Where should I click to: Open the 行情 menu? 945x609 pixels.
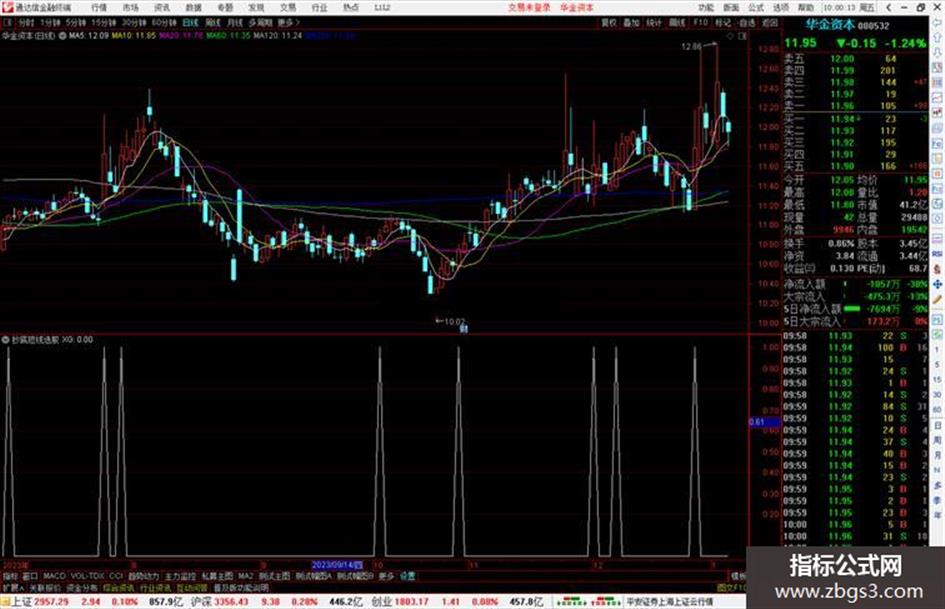[x=98, y=7]
